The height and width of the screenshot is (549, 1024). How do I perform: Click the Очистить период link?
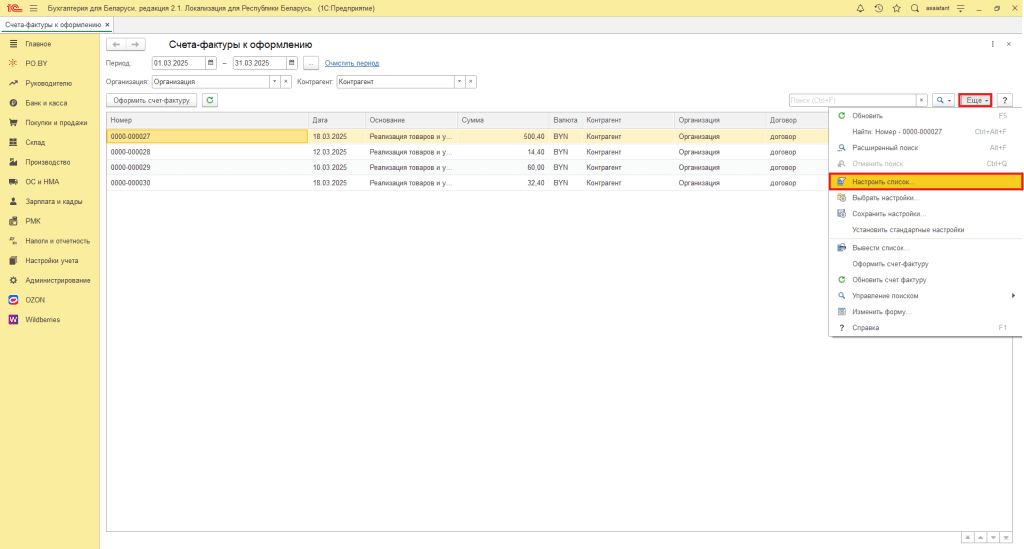coord(352,63)
